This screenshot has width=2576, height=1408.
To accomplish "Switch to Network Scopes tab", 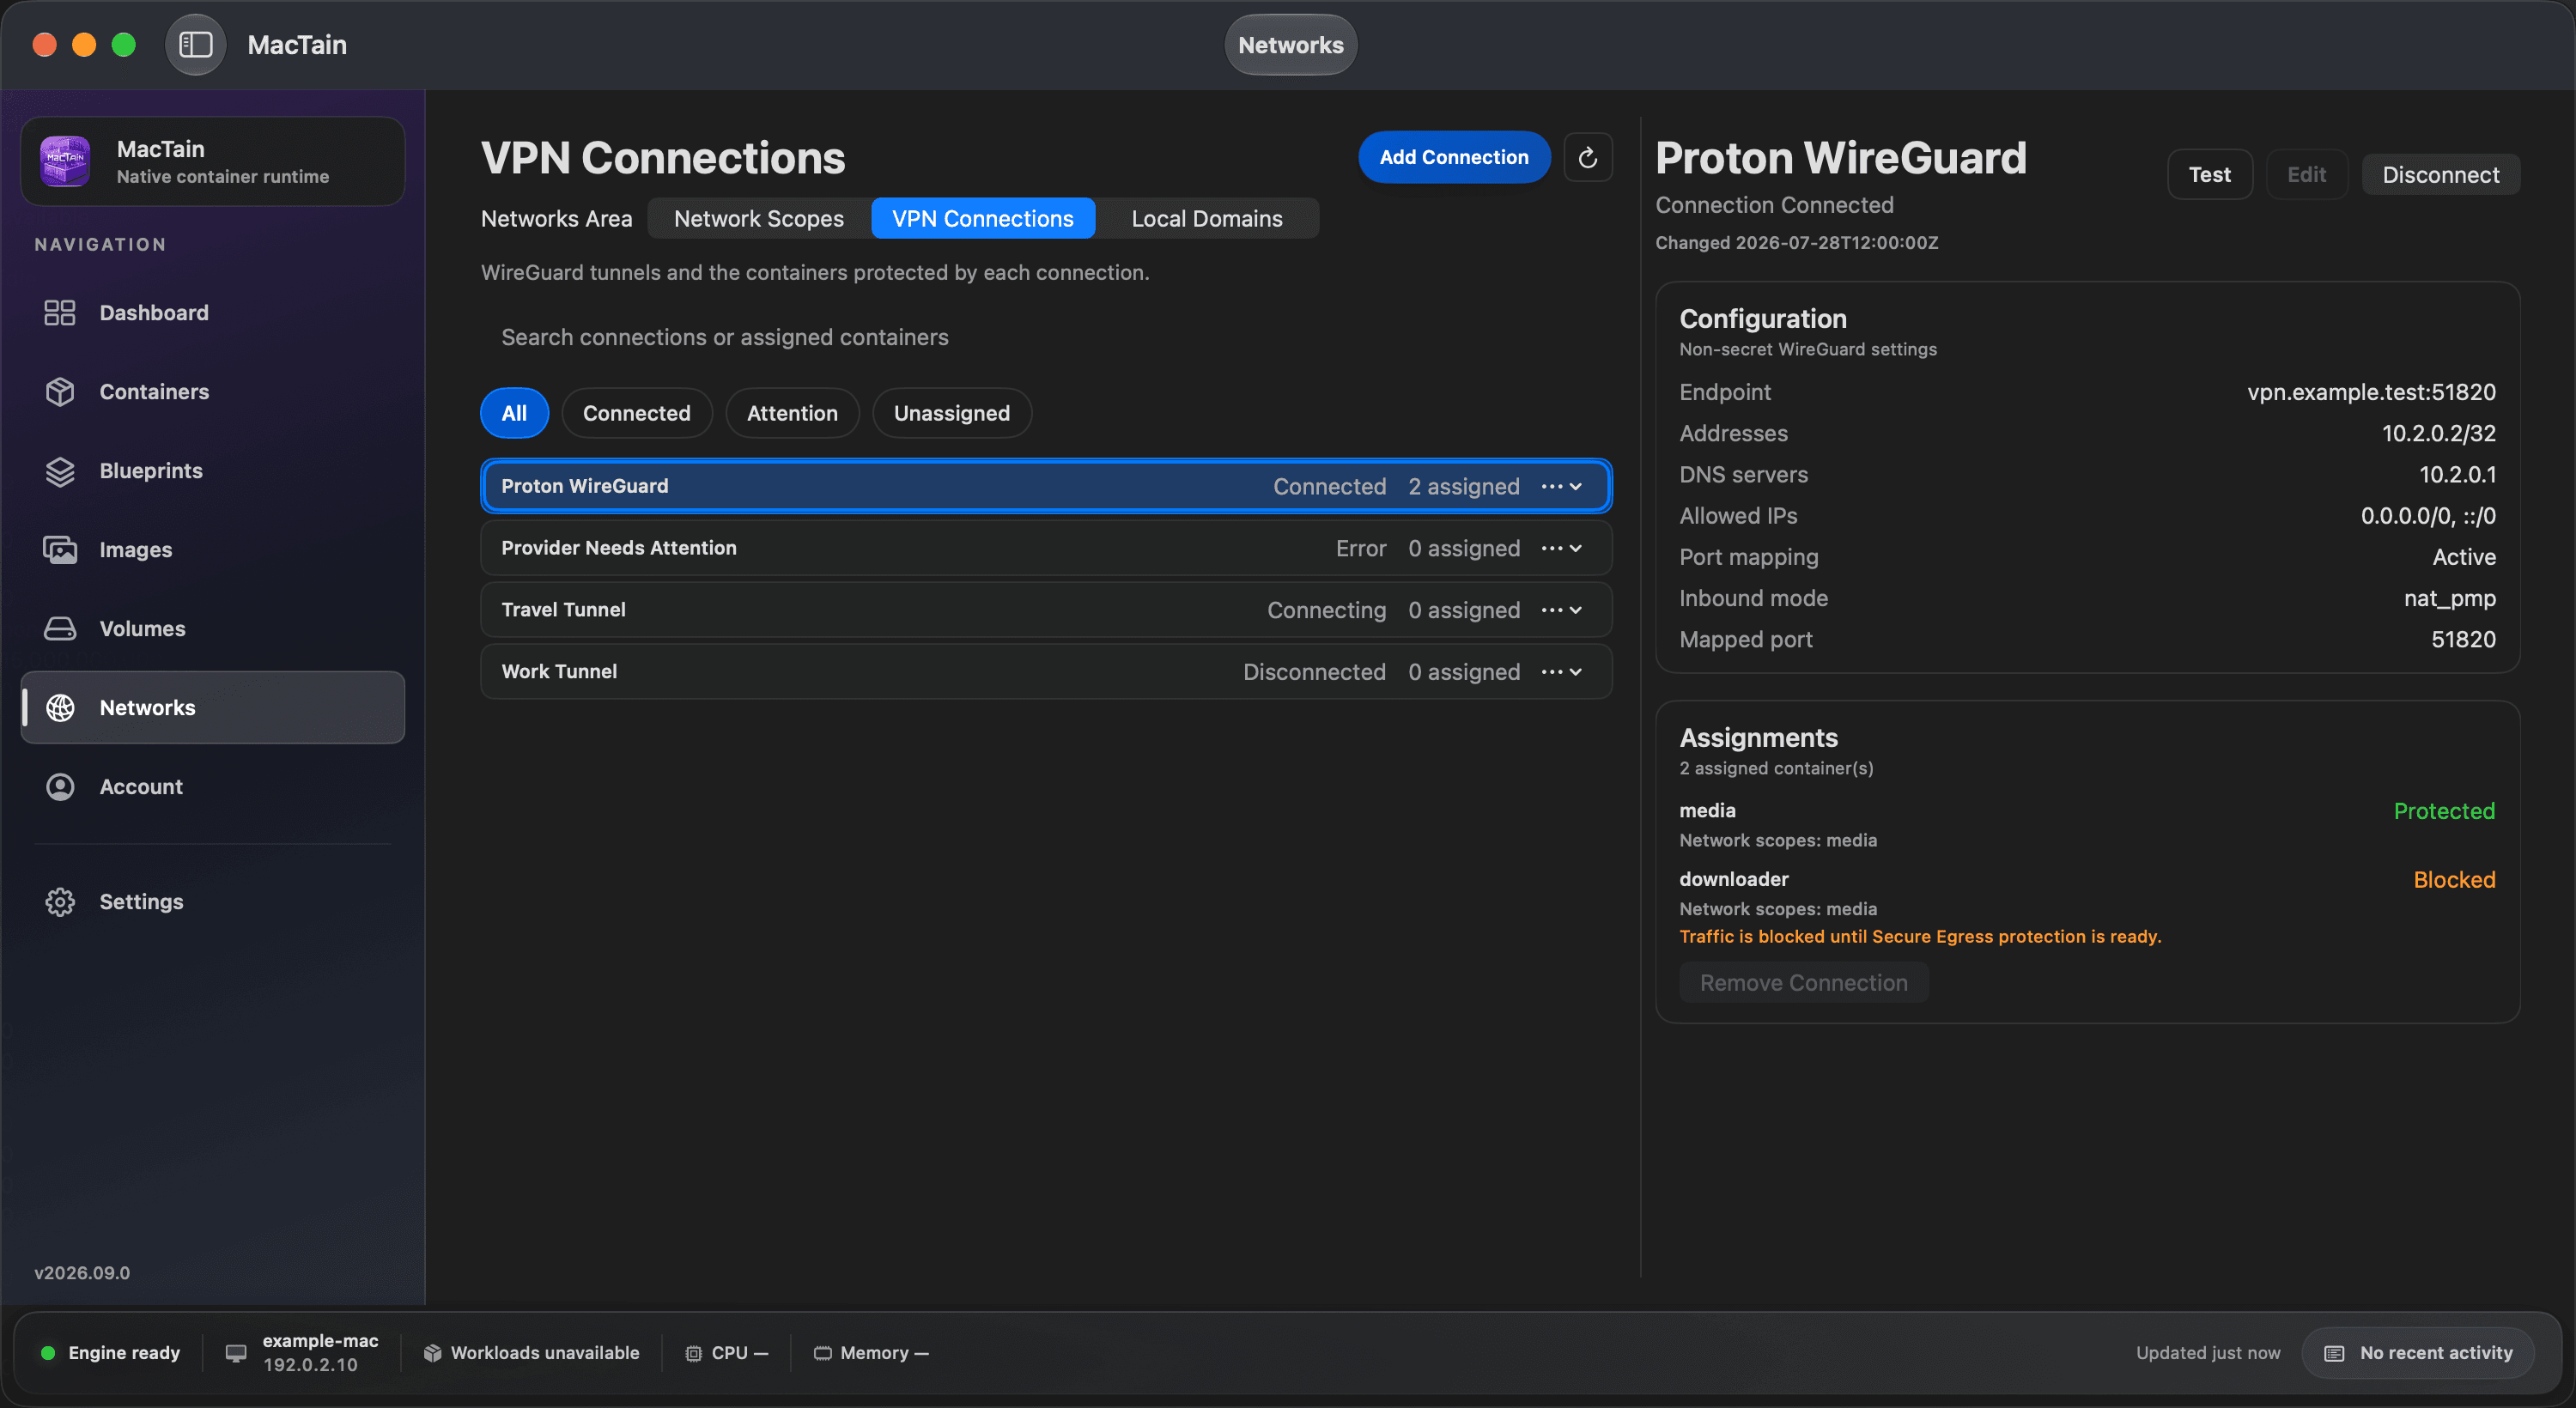I will [758, 218].
